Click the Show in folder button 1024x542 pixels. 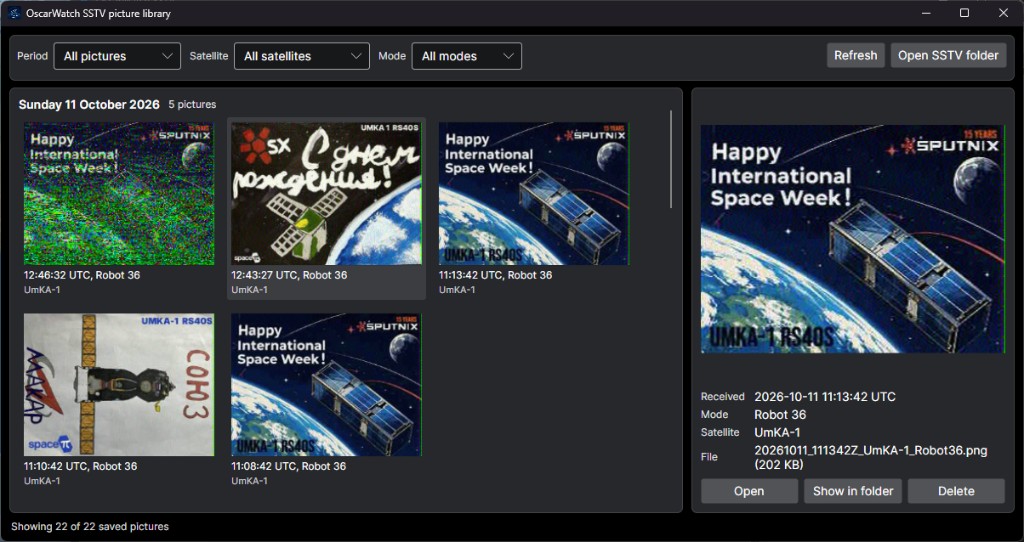tap(853, 491)
